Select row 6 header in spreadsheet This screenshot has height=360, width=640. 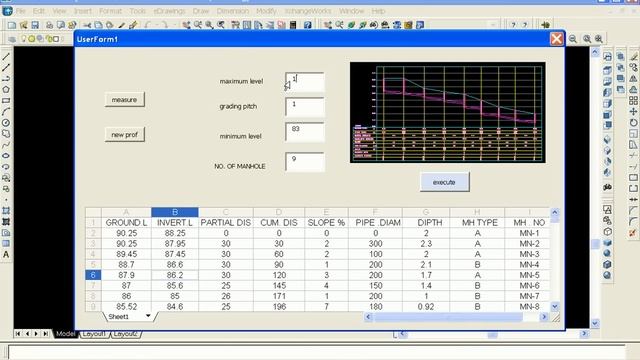[x=93, y=275]
